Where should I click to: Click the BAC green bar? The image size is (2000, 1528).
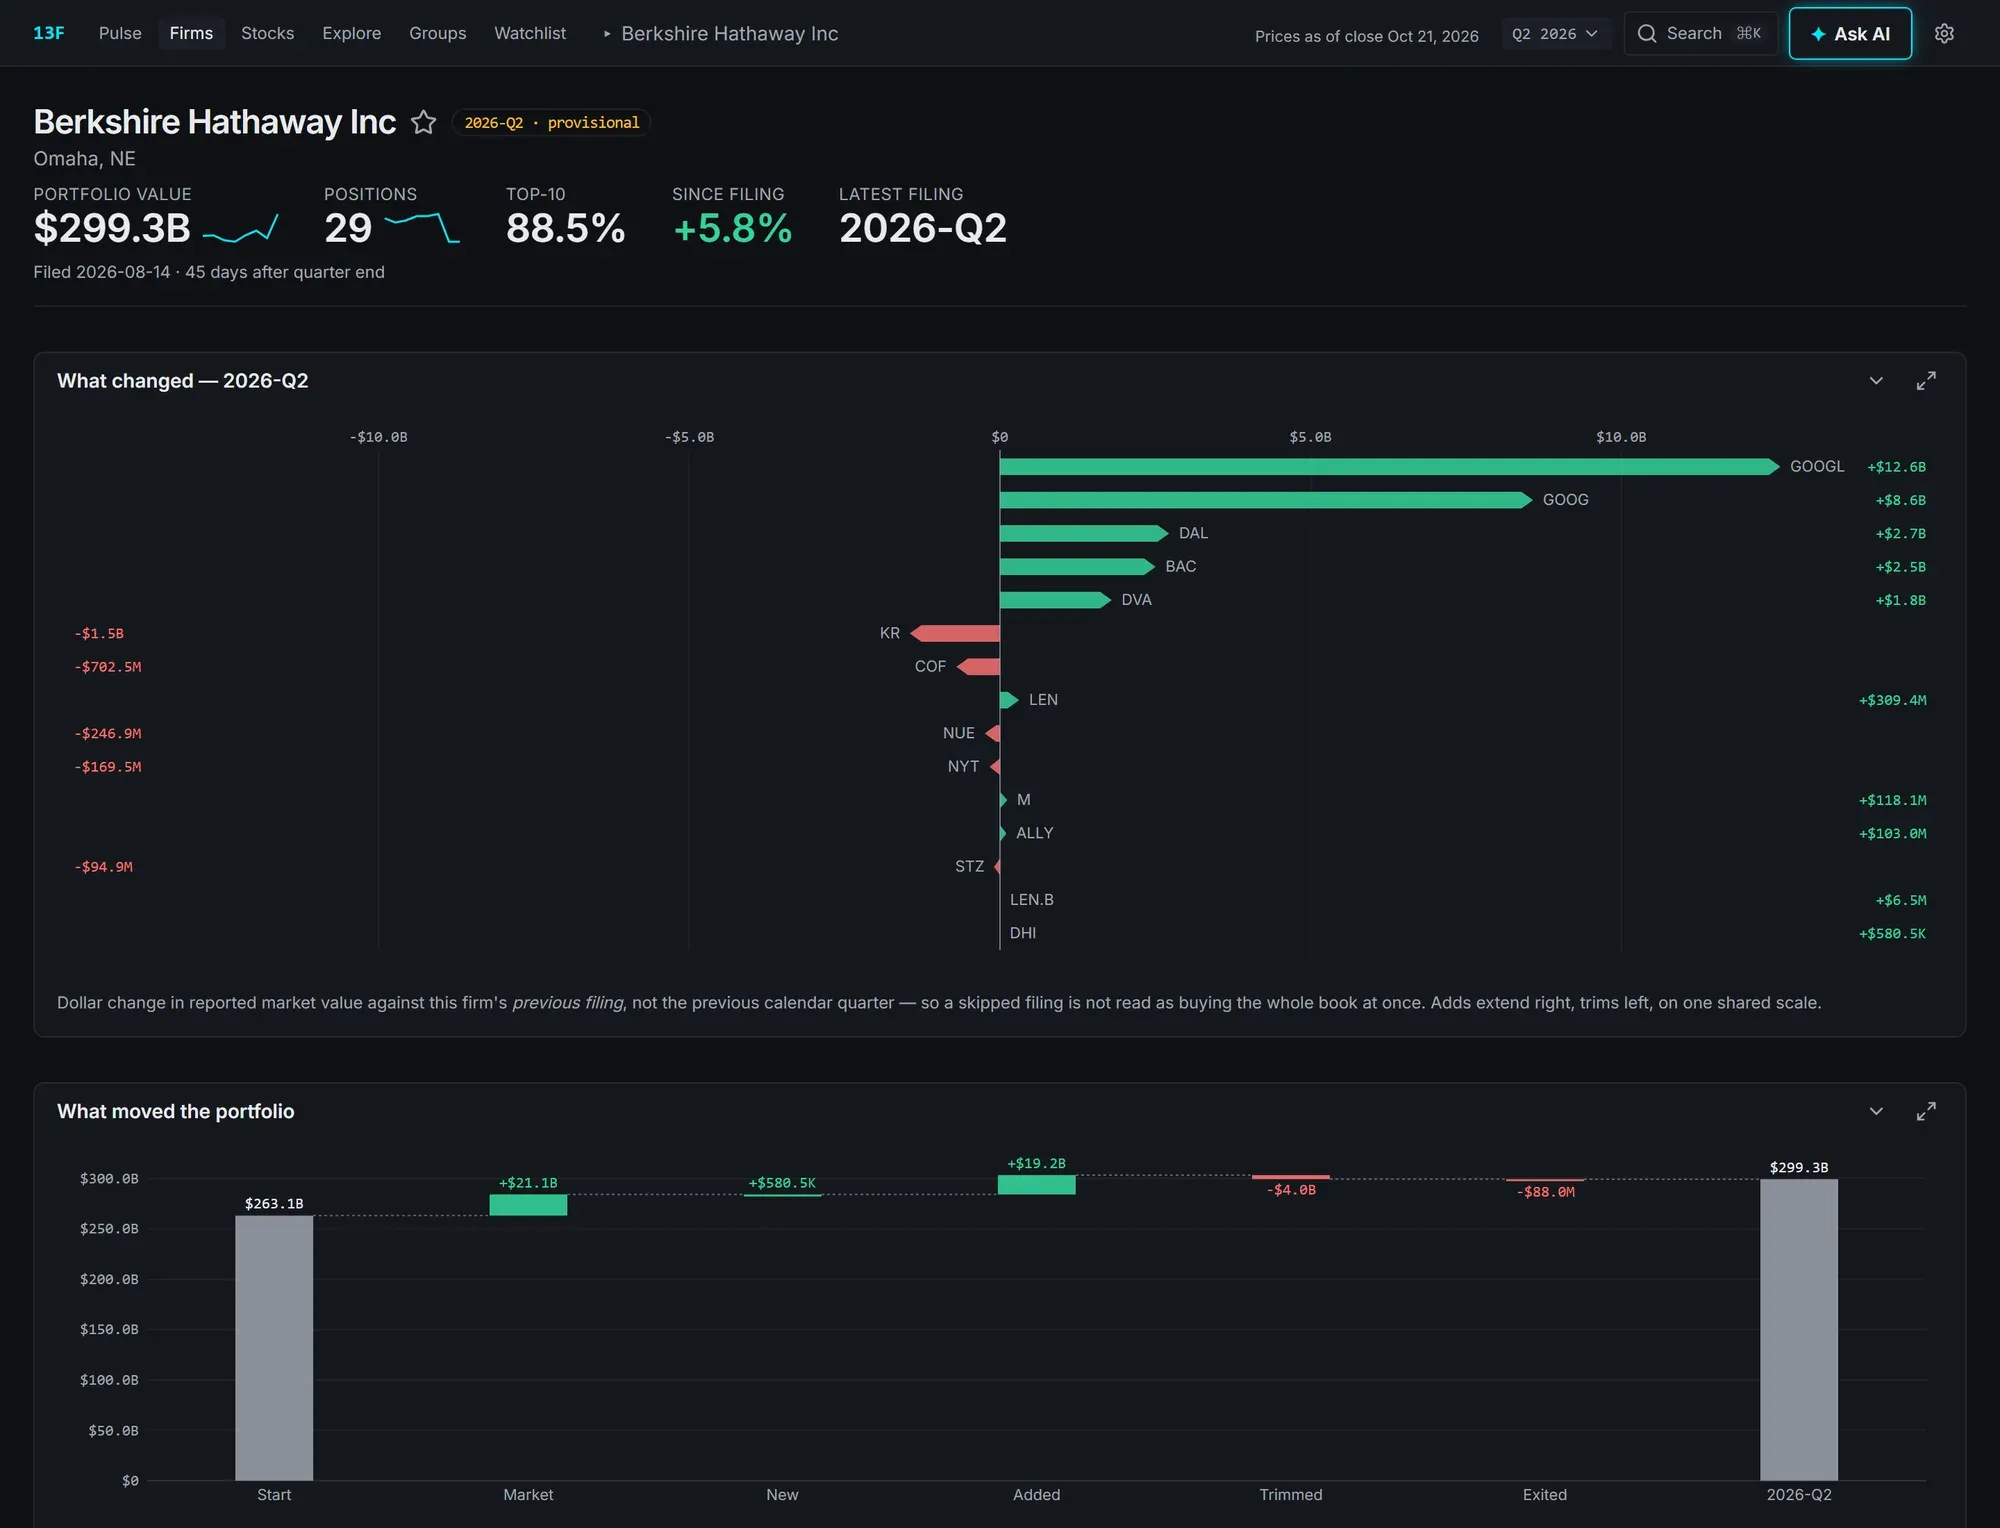pos(1077,566)
